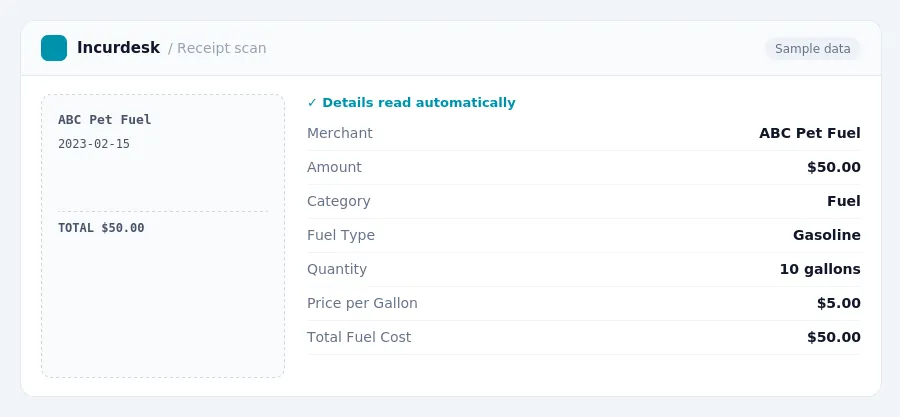Select the Merchant value ABC Pet Fuel
This screenshot has width=900, height=417.
[810, 133]
